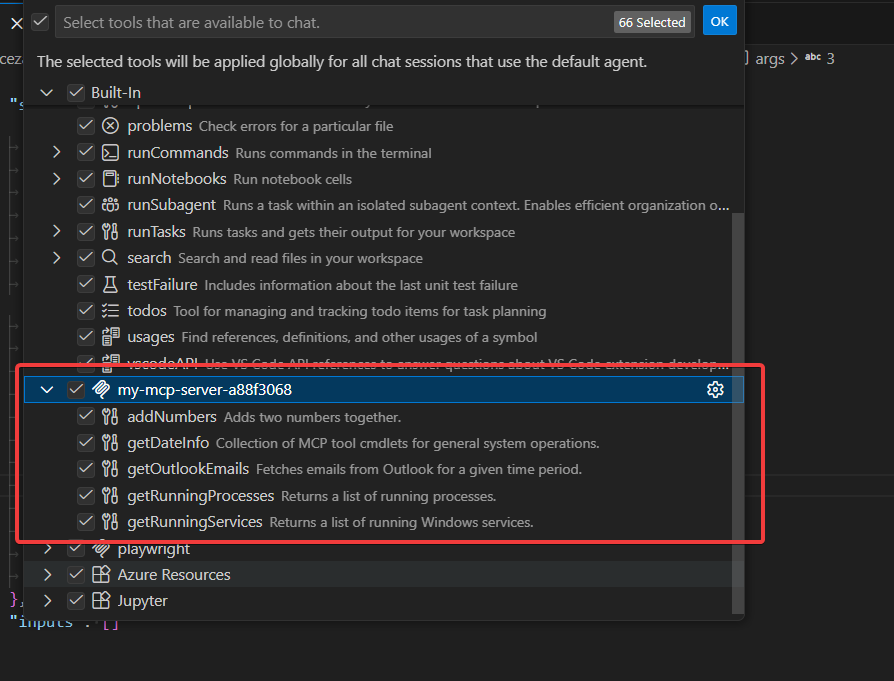The width and height of the screenshot is (894, 681).
Task: Click the getOutlookEmails tools icon
Action: click(x=110, y=469)
